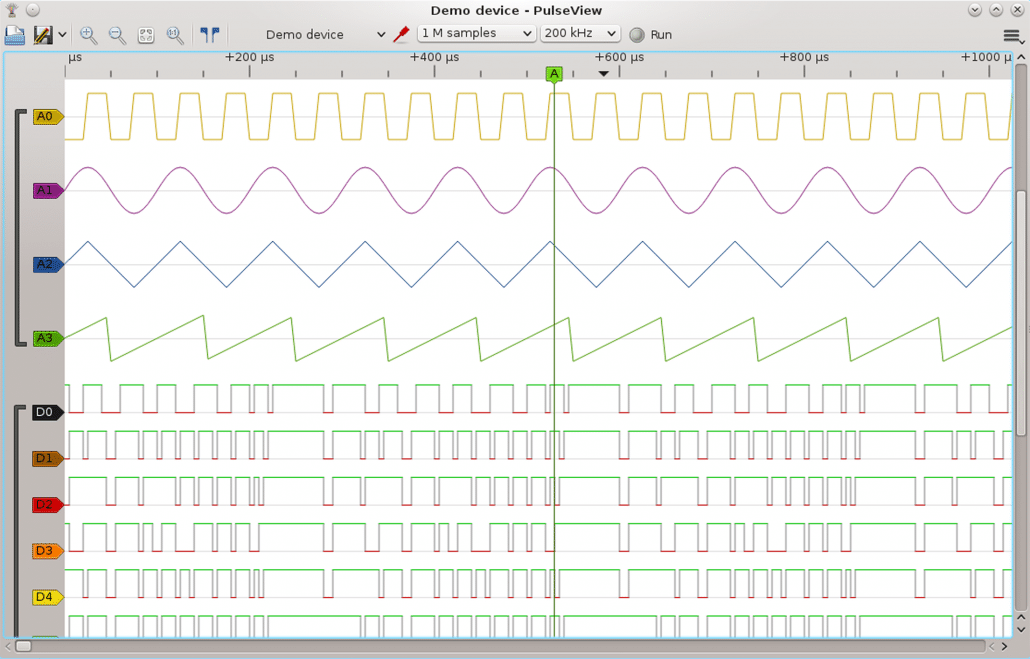Image resolution: width=1030 pixels, height=659 pixels.
Task: Click the +400 µs ruler label
Action: click(434, 57)
